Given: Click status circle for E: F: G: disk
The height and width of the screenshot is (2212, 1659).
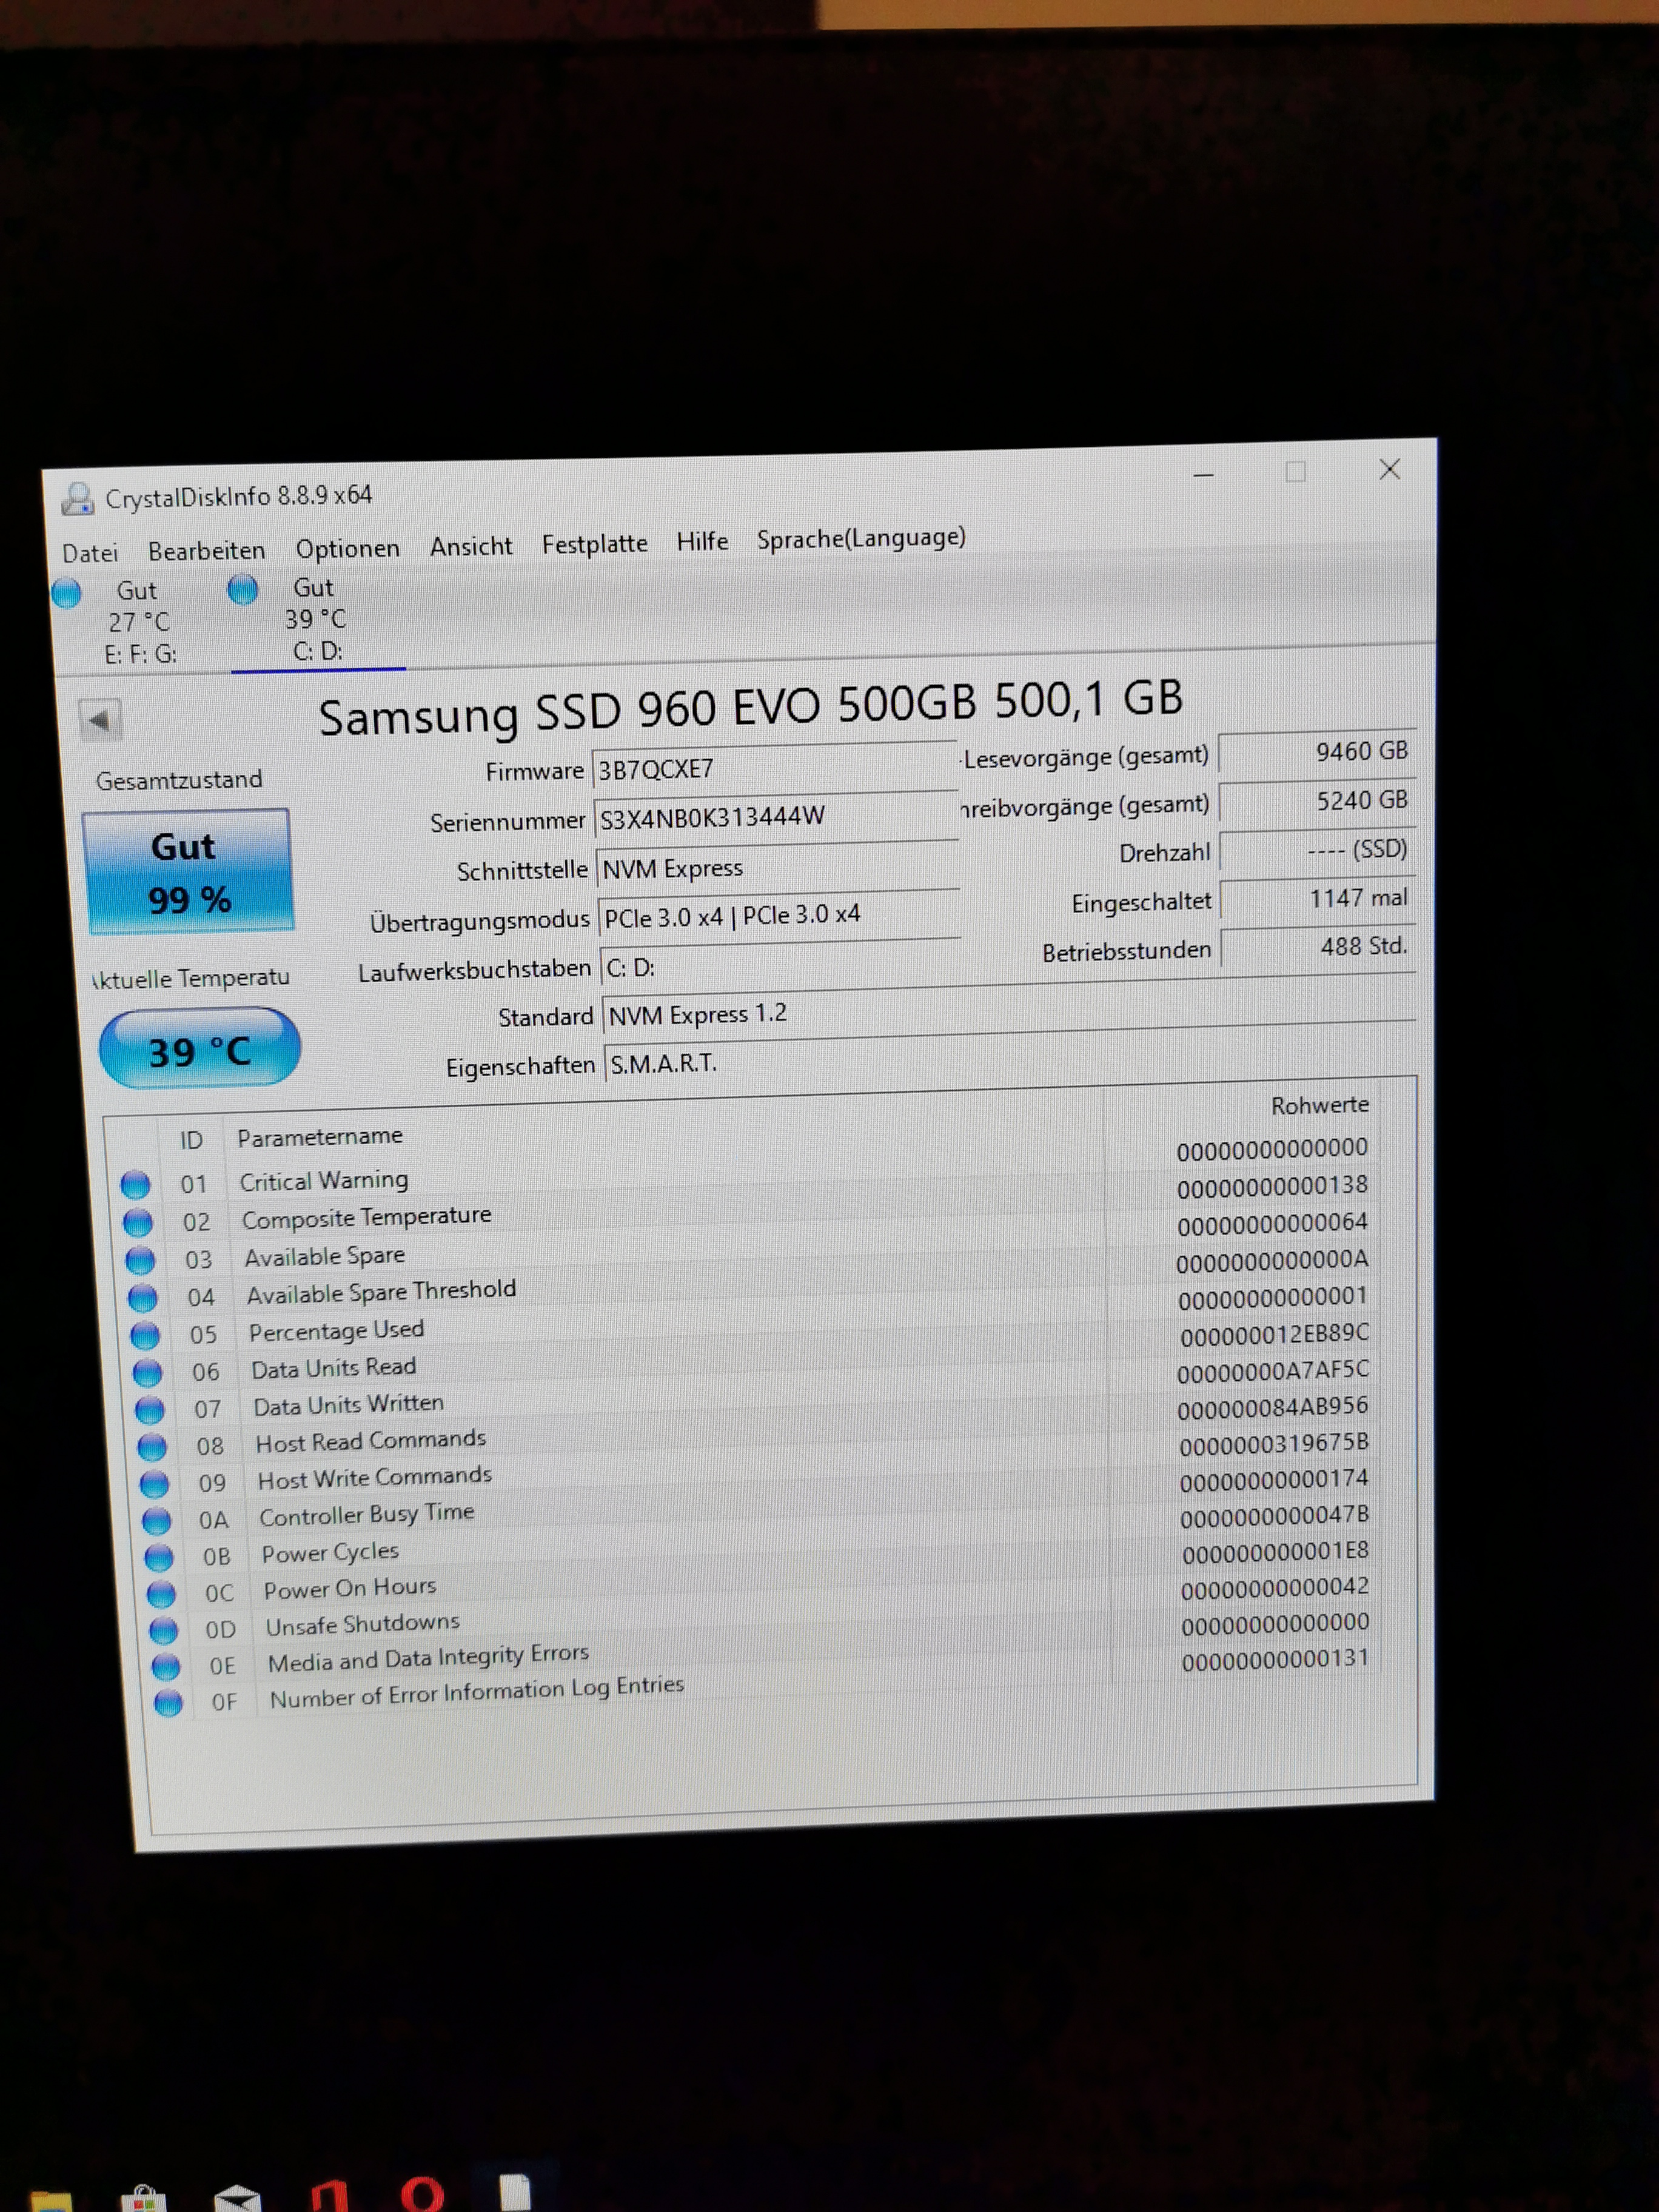Looking at the screenshot, I should point(66,594).
